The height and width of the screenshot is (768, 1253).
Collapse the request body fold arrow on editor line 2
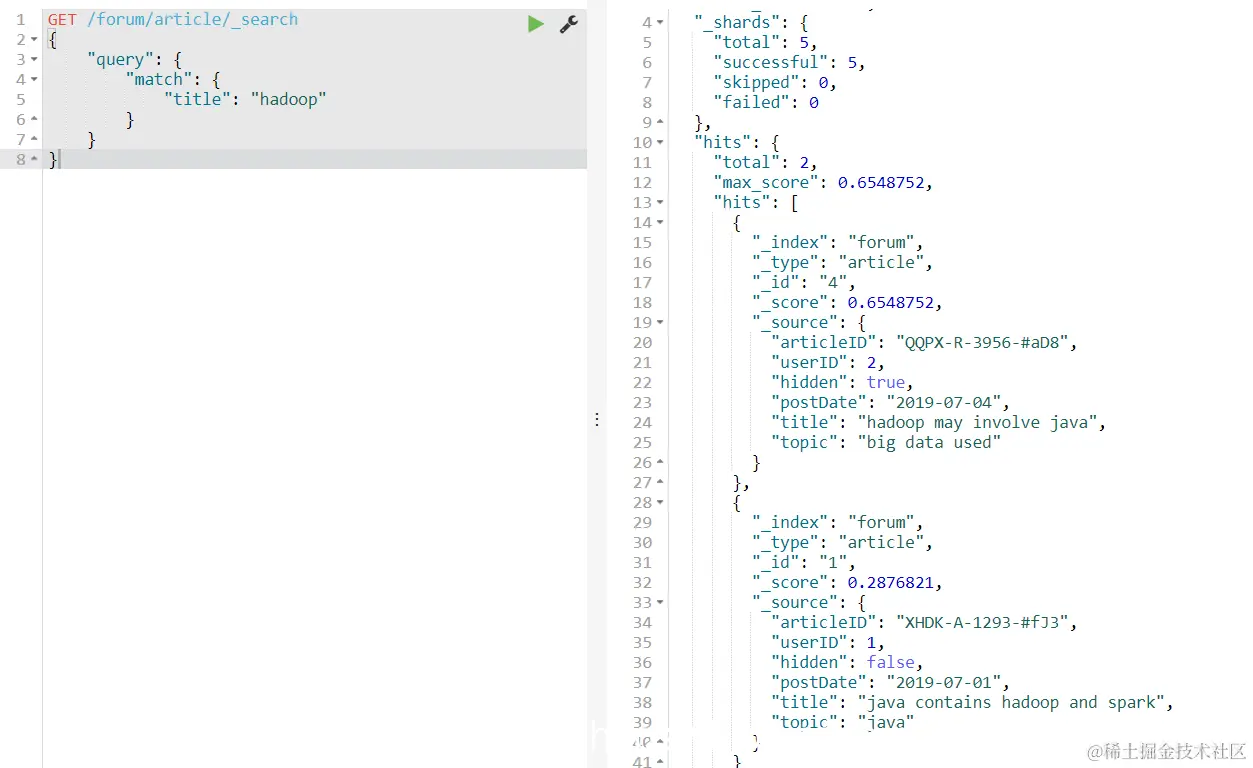point(34,40)
